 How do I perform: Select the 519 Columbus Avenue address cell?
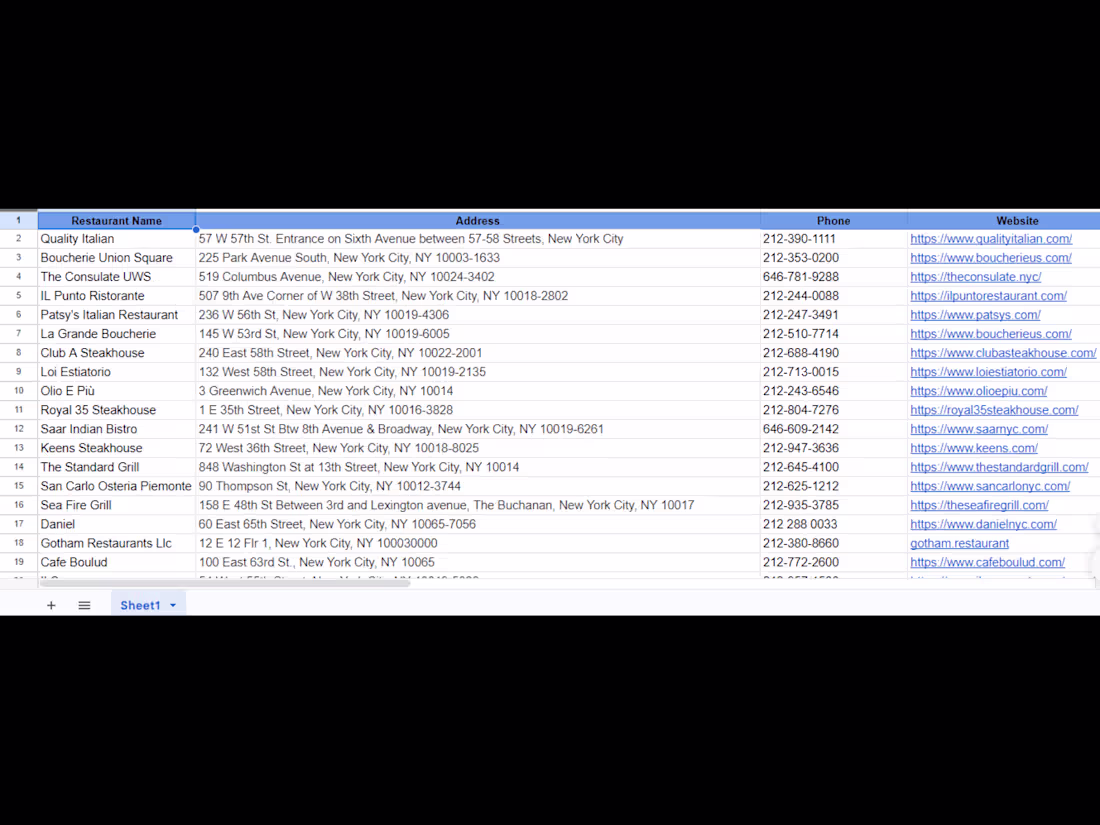(x=478, y=277)
